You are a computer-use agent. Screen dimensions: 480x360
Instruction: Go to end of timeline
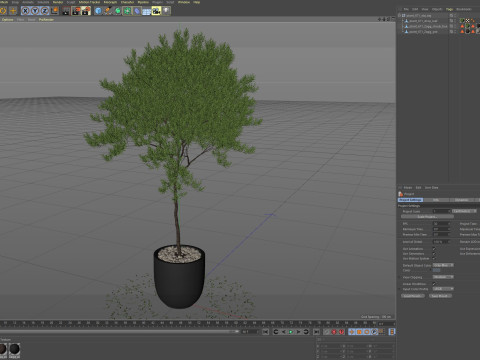coord(316,332)
